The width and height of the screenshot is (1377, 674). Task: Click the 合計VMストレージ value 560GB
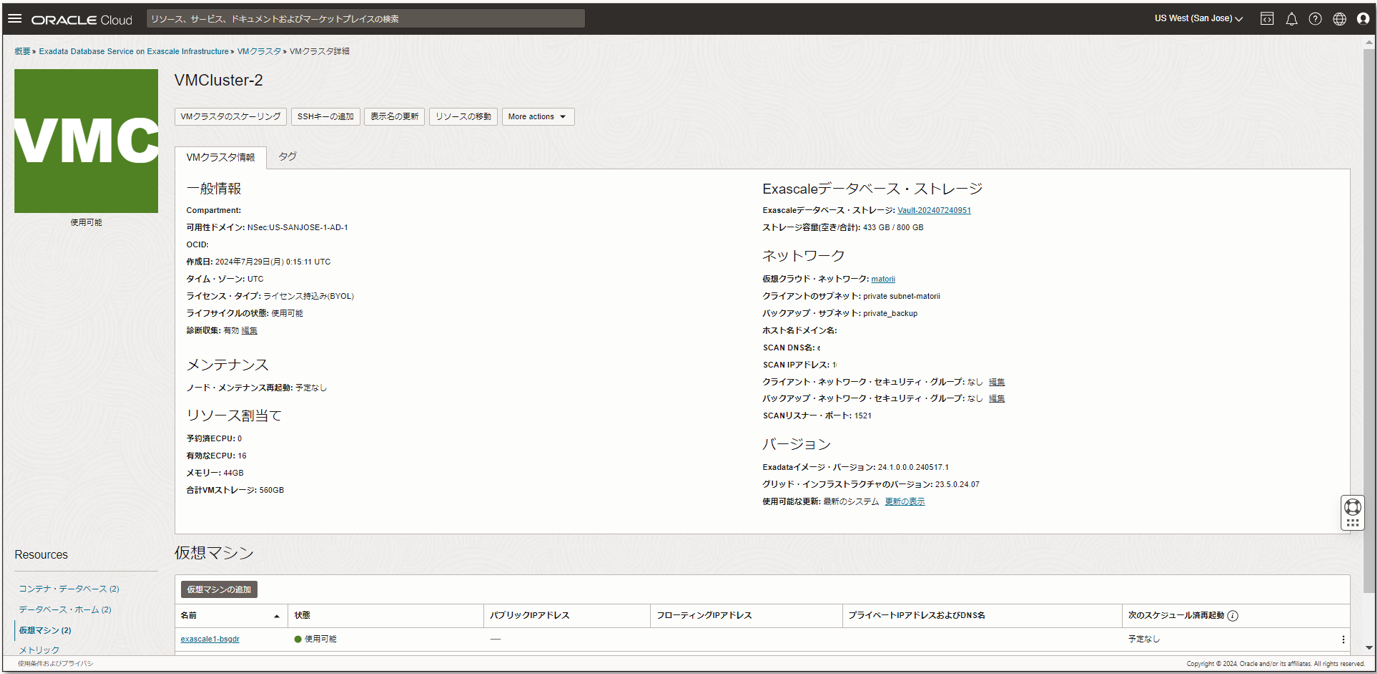coord(272,491)
